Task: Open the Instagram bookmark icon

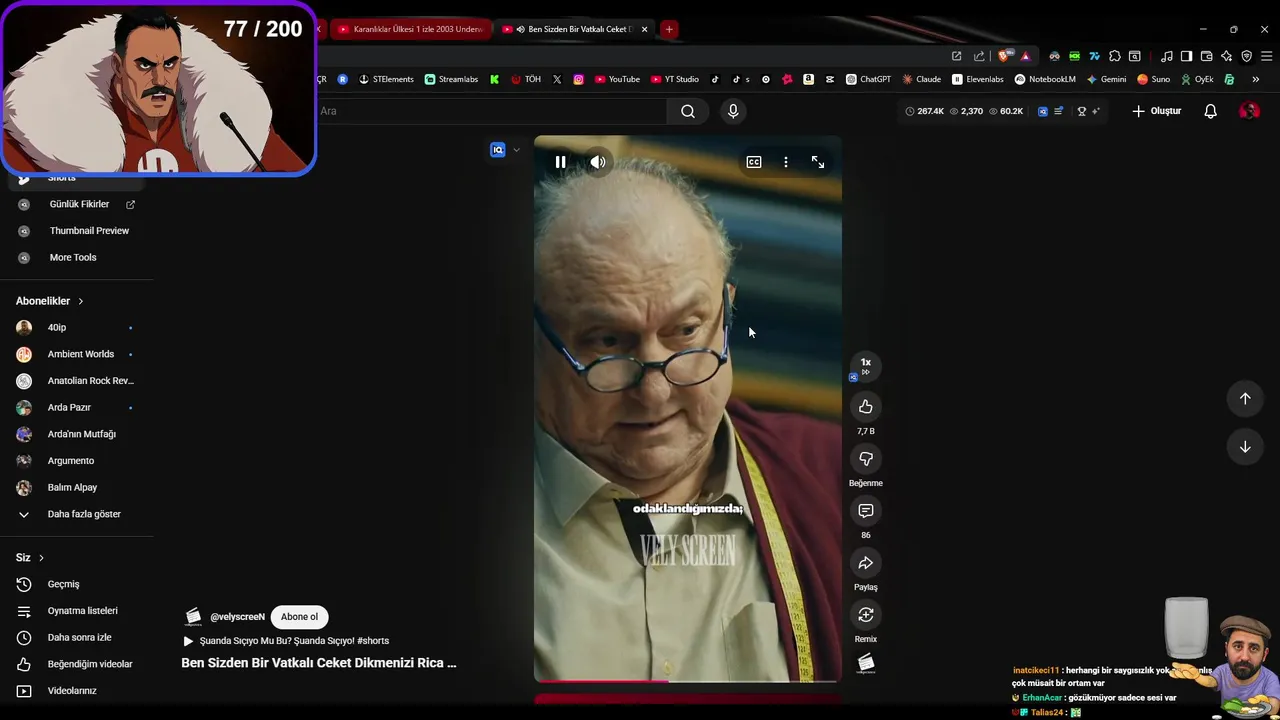Action: coord(578,79)
